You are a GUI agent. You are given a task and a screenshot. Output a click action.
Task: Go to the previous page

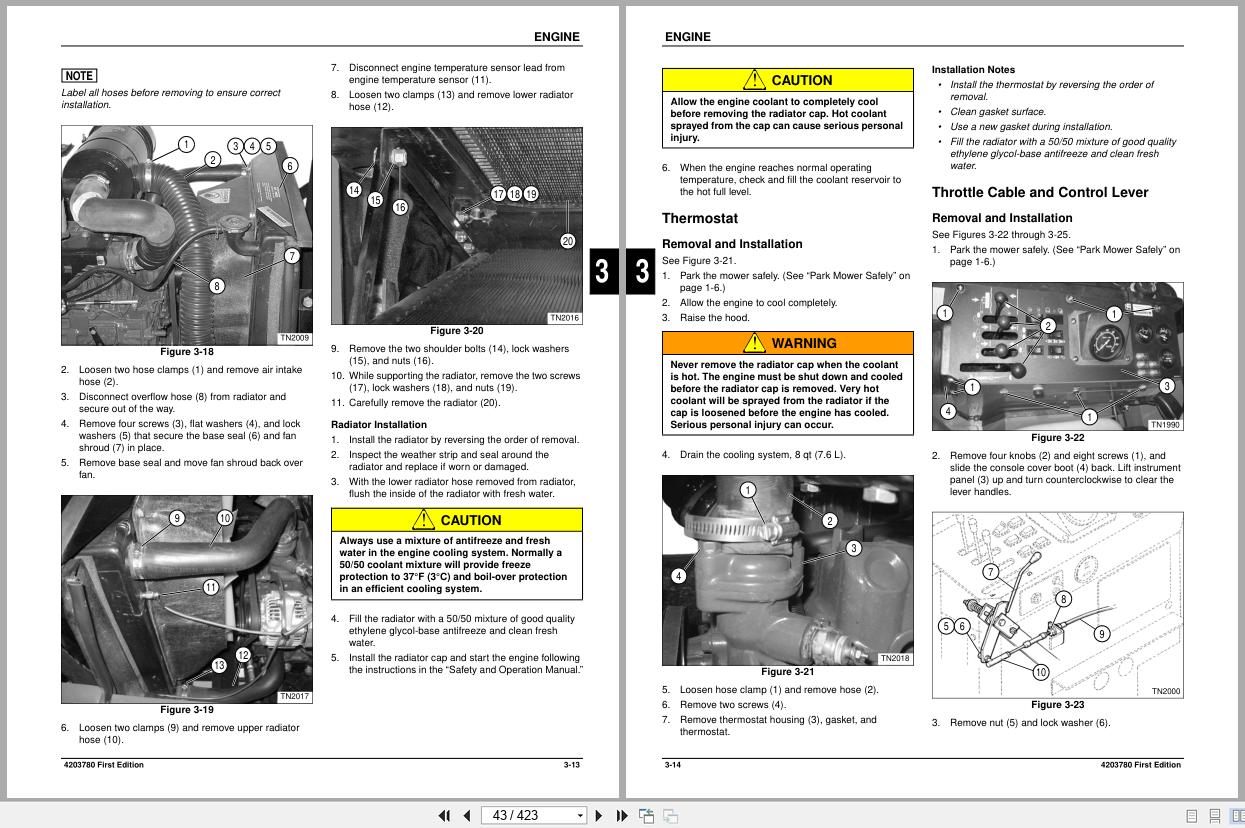click(x=466, y=816)
